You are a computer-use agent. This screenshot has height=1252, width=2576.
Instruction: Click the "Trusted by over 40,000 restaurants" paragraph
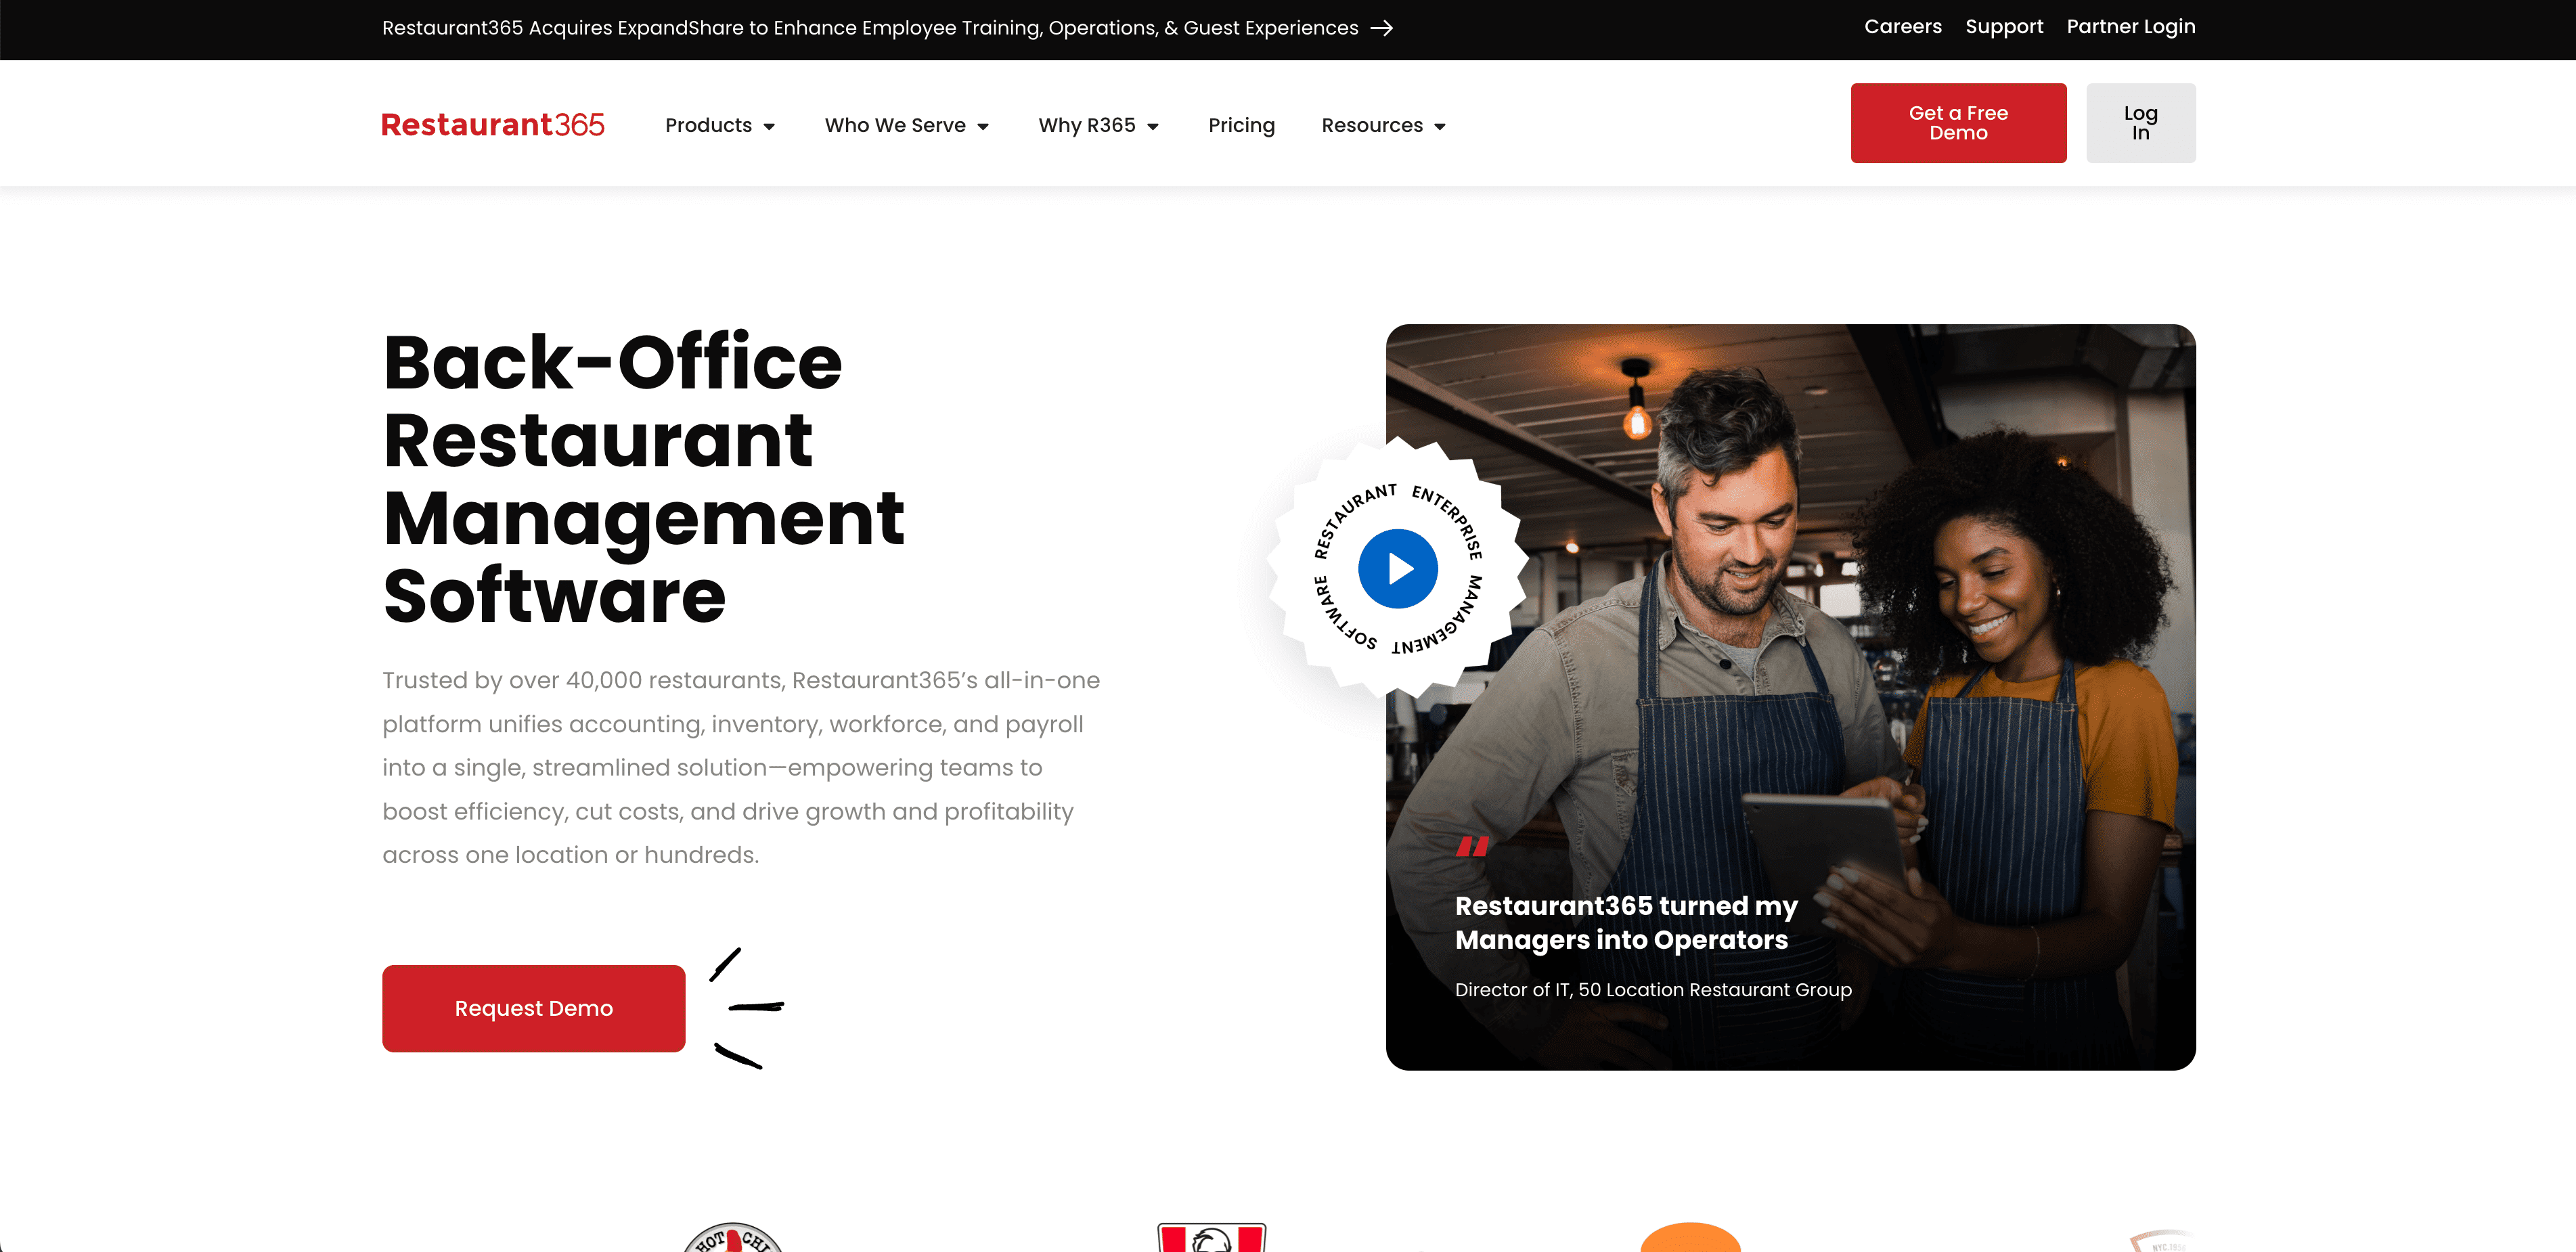tap(741, 767)
